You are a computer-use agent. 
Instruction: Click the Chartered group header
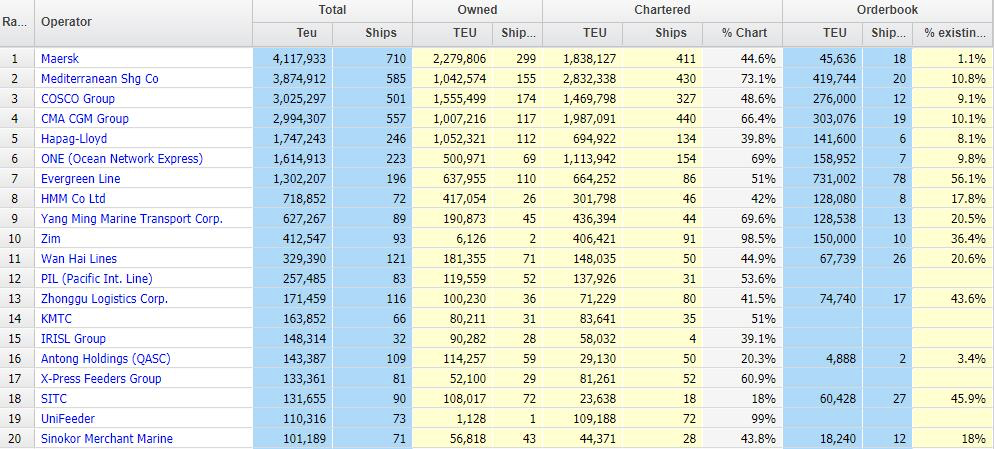(x=662, y=10)
